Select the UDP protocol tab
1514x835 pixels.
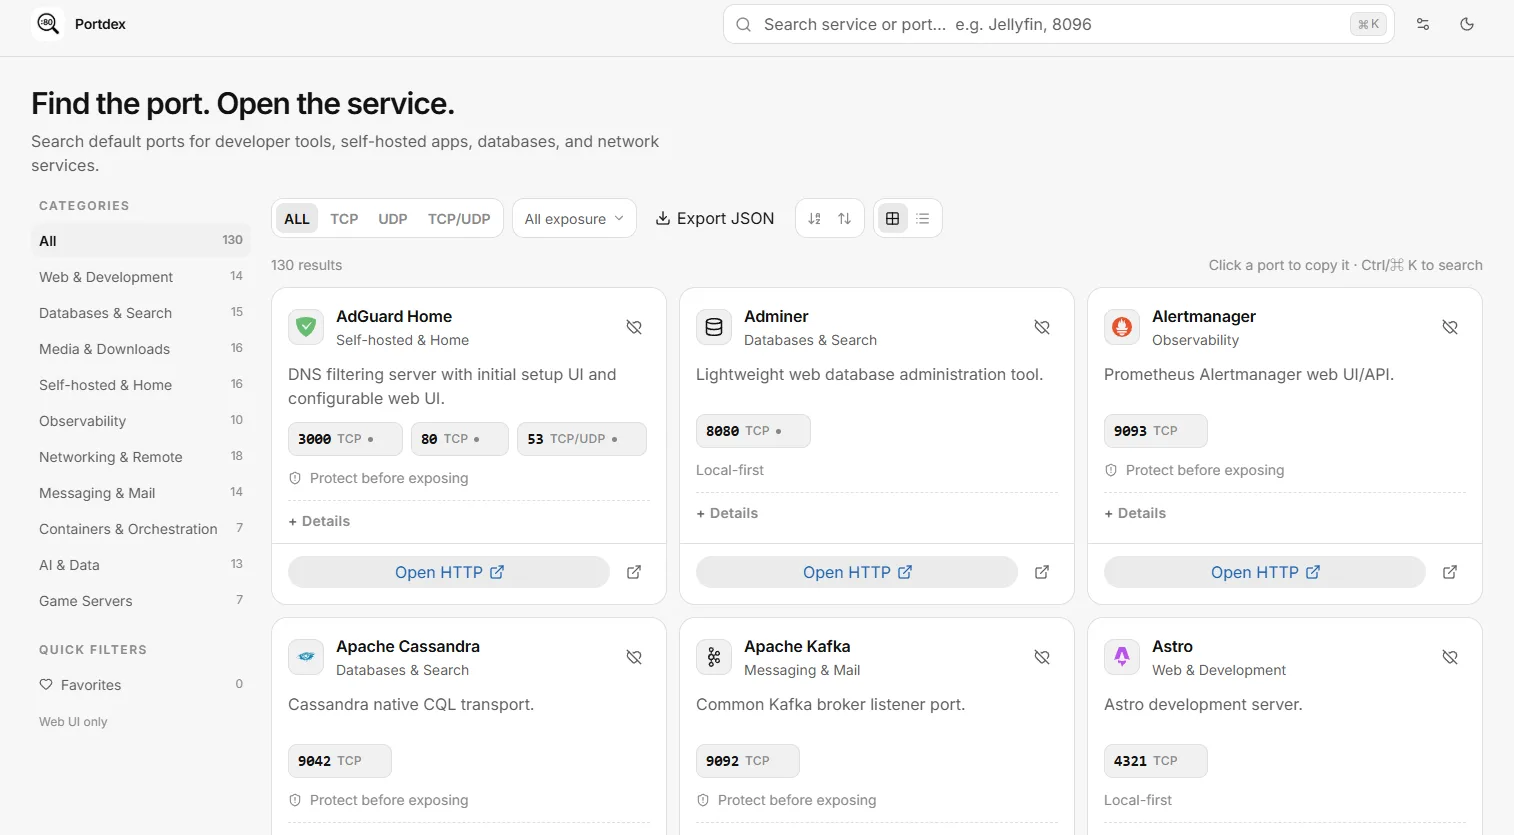click(x=393, y=218)
